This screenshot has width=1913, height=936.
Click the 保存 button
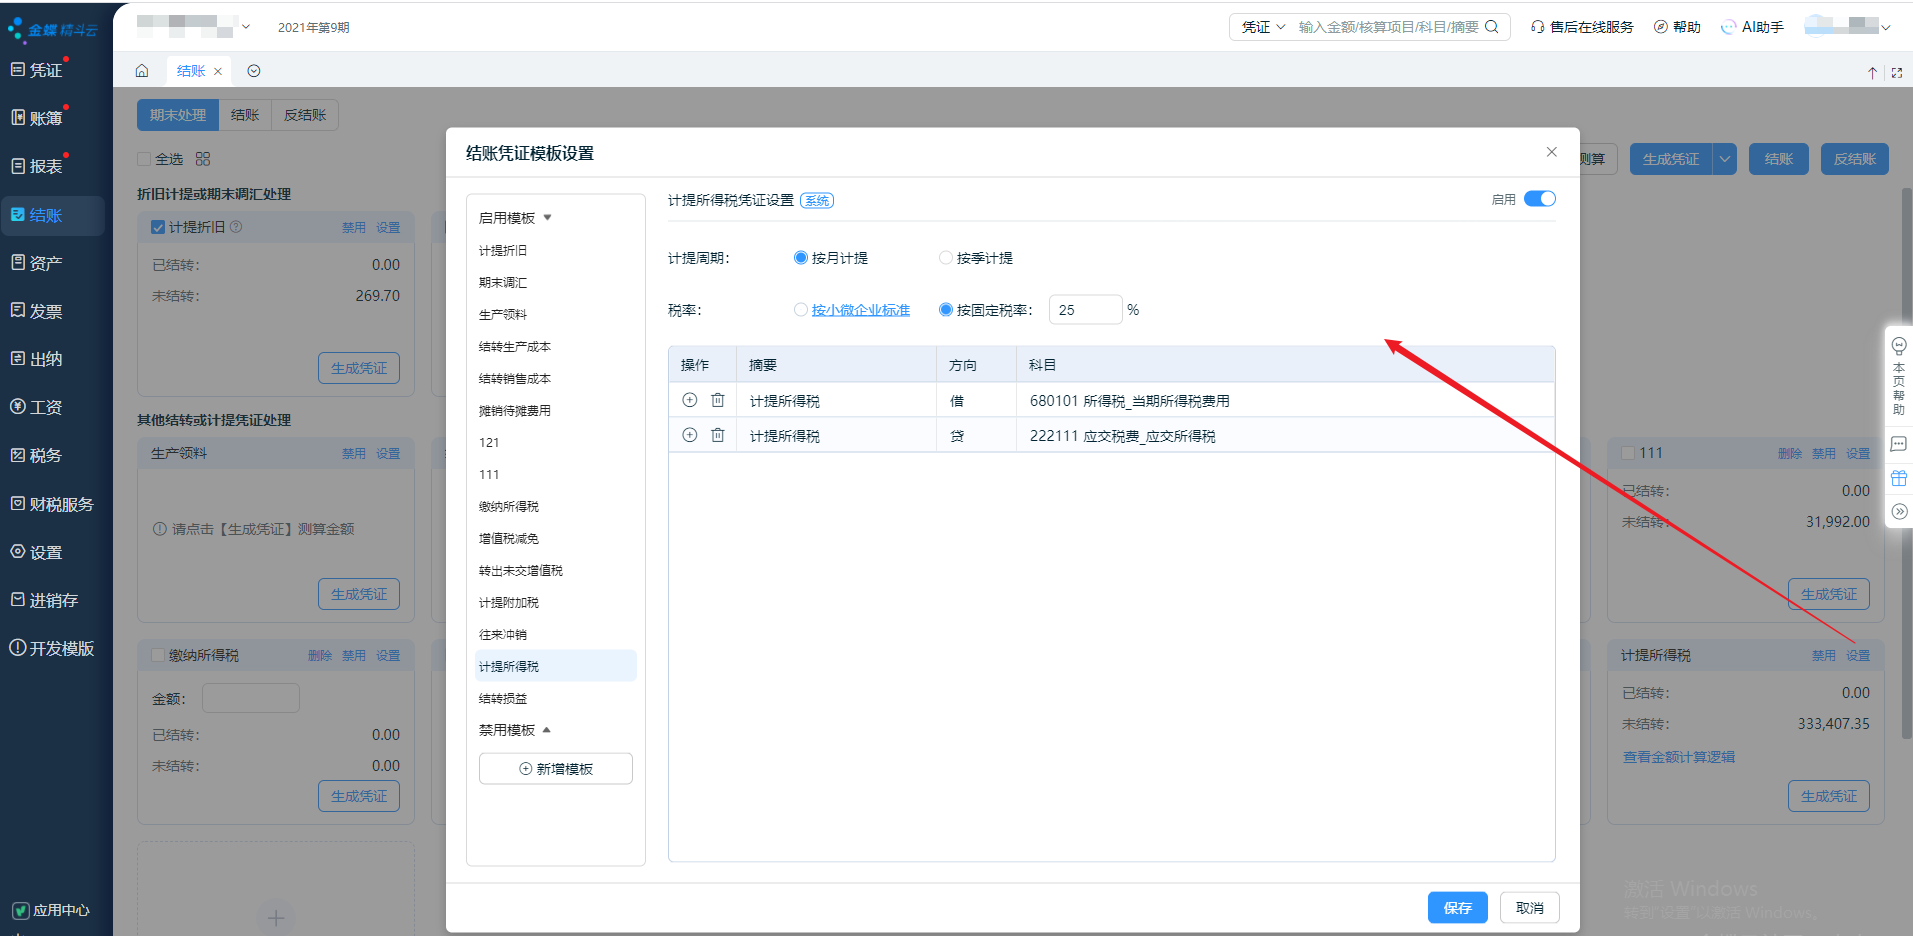click(1457, 907)
